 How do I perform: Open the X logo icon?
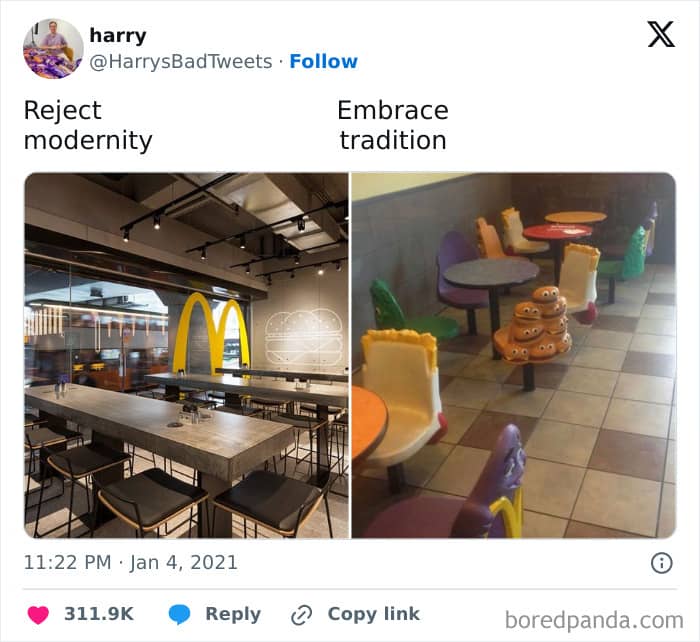point(661,33)
